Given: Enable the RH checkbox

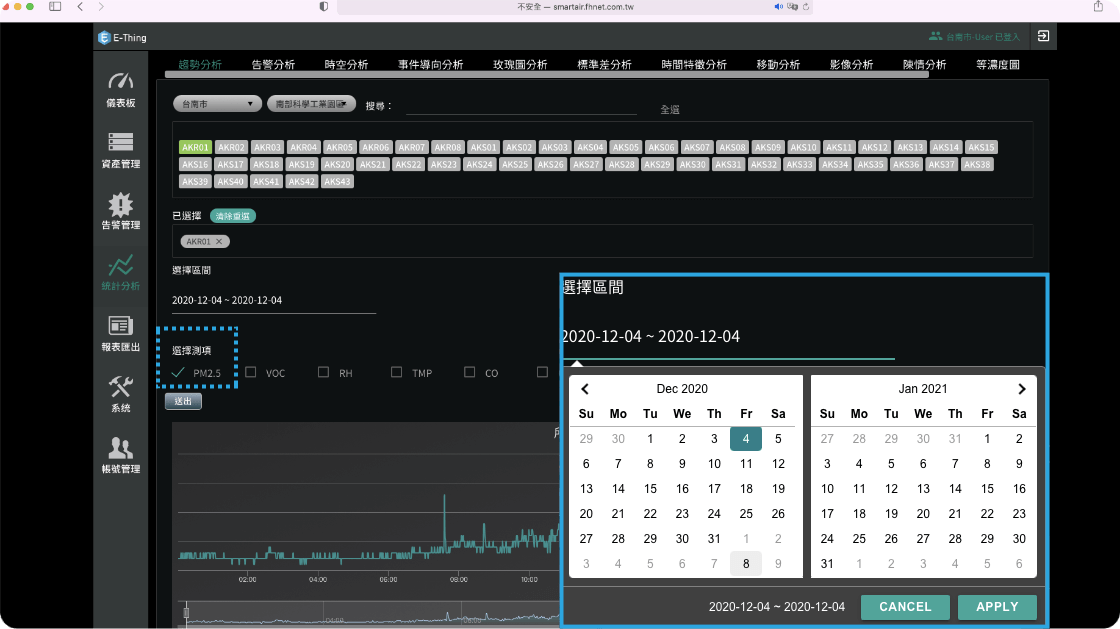Looking at the screenshot, I should pyautogui.click(x=323, y=373).
